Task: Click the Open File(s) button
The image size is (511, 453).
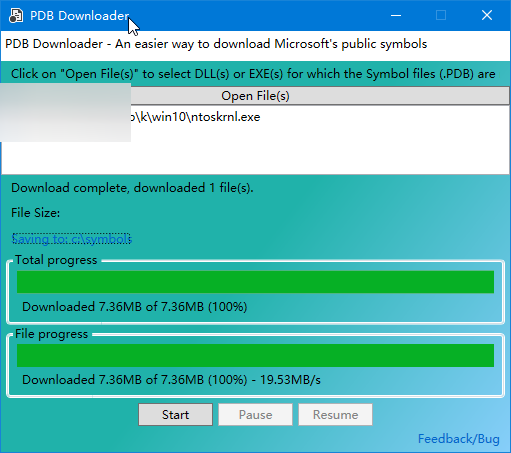Action: pyautogui.click(x=255, y=96)
